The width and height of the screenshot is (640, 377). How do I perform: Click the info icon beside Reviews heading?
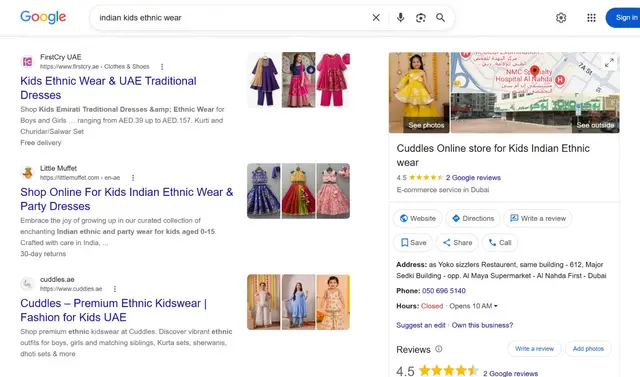coord(439,349)
